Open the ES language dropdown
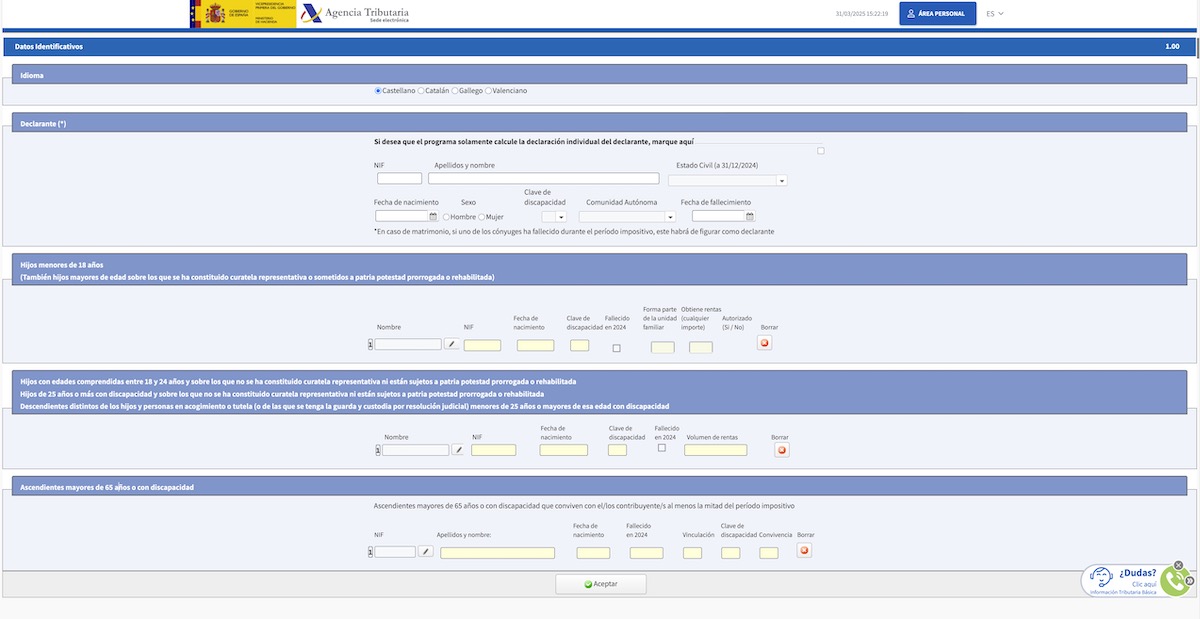1200x619 pixels. [995, 14]
